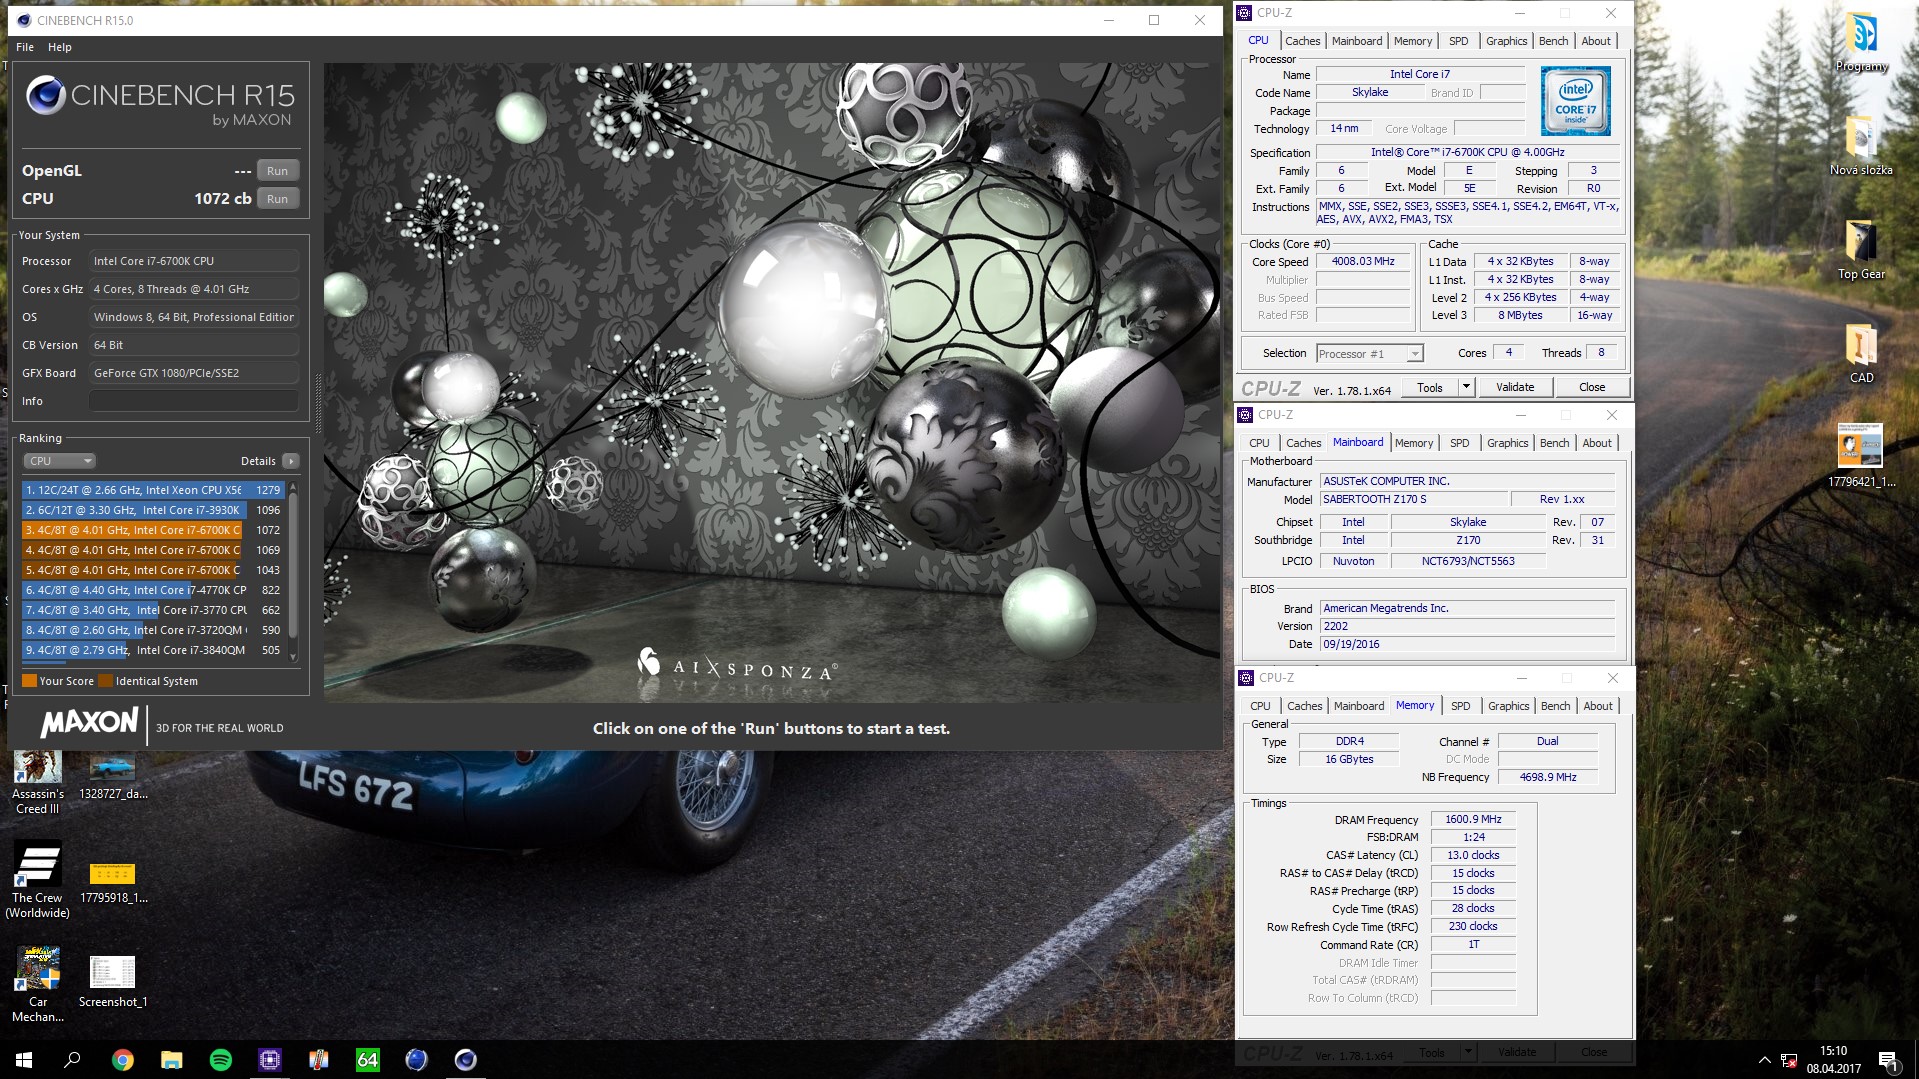Viewport: 1919px width, 1079px height.
Task: Select ranking row 1 Intel Xeon 1279
Action: (153, 490)
